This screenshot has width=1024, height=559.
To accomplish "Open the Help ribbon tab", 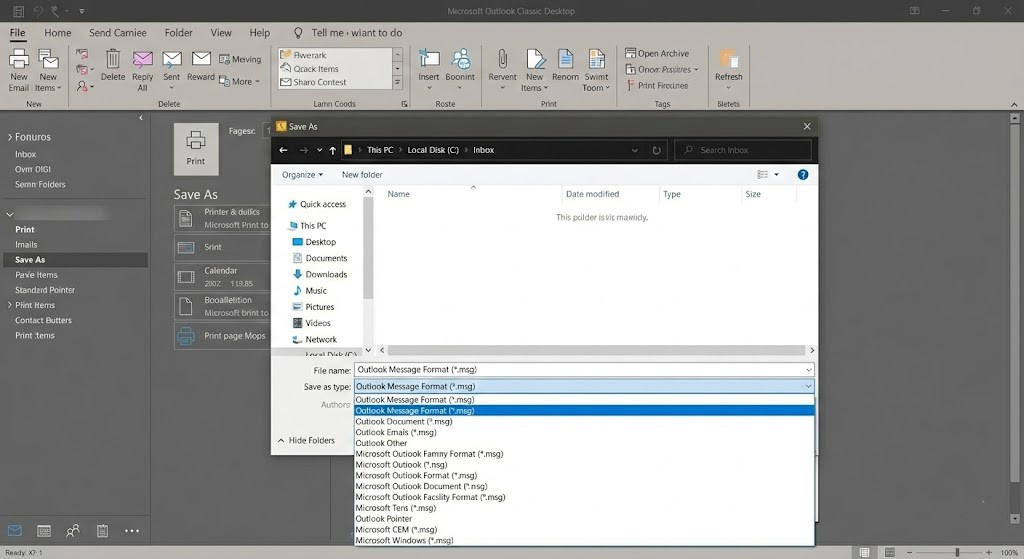I will [x=259, y=33].
